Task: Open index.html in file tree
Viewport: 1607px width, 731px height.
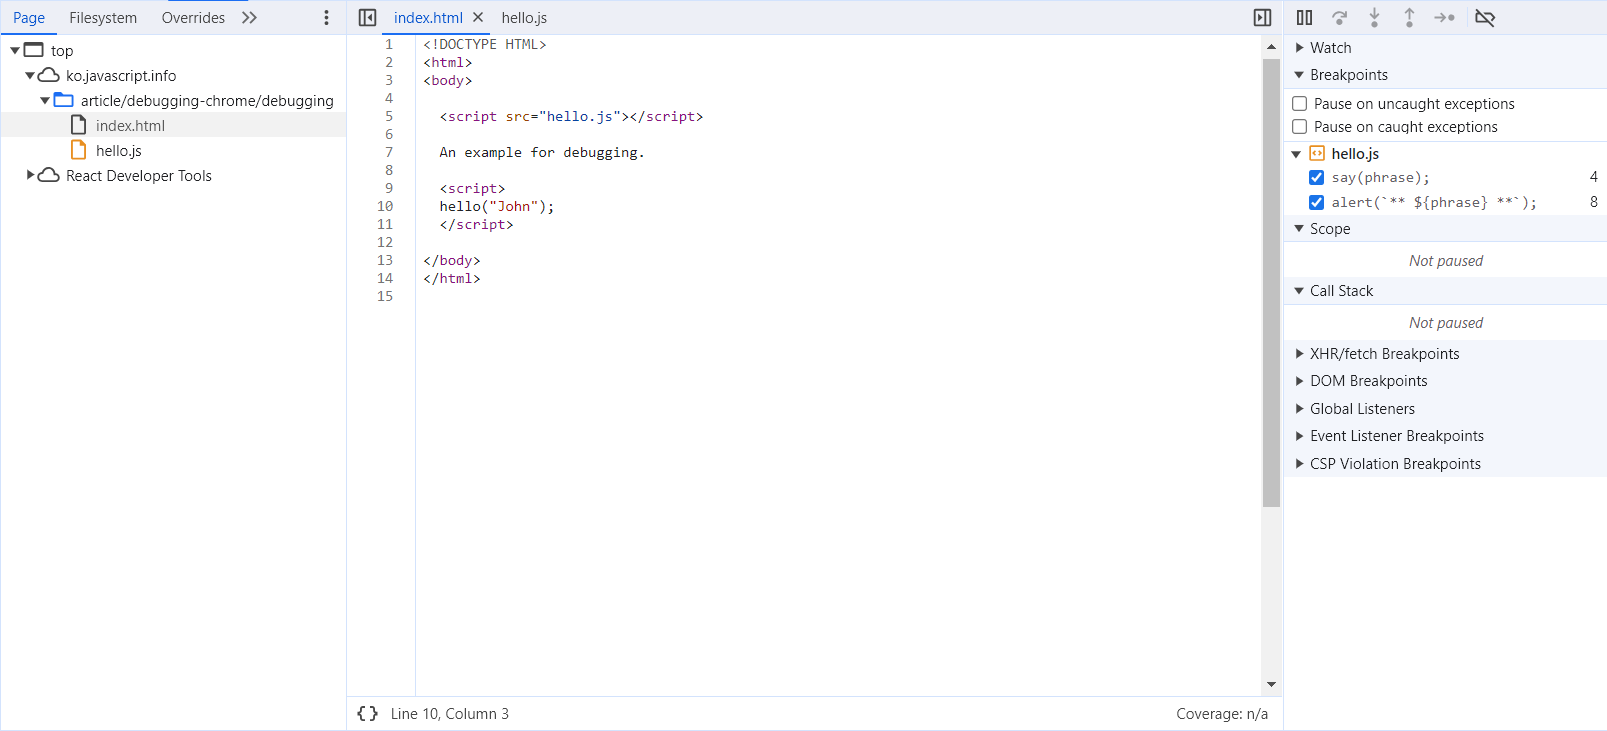Action: [x=130, y=126]
